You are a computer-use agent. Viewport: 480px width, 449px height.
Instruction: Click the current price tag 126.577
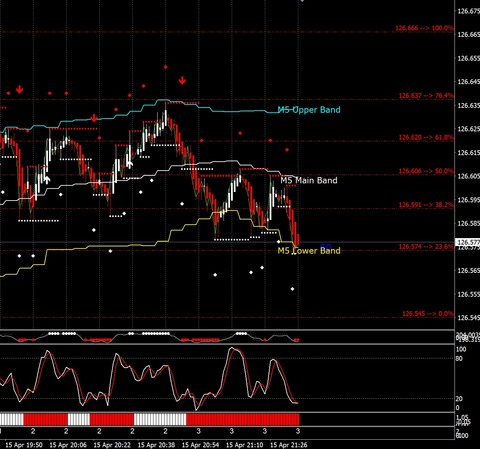[468, 242]
